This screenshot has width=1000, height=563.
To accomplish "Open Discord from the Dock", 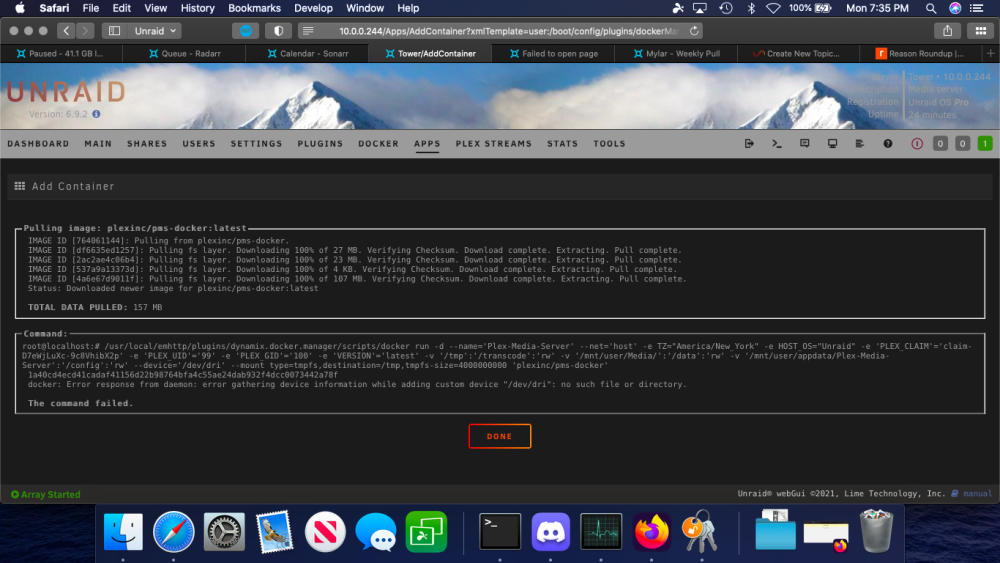I will pos(550,531).
